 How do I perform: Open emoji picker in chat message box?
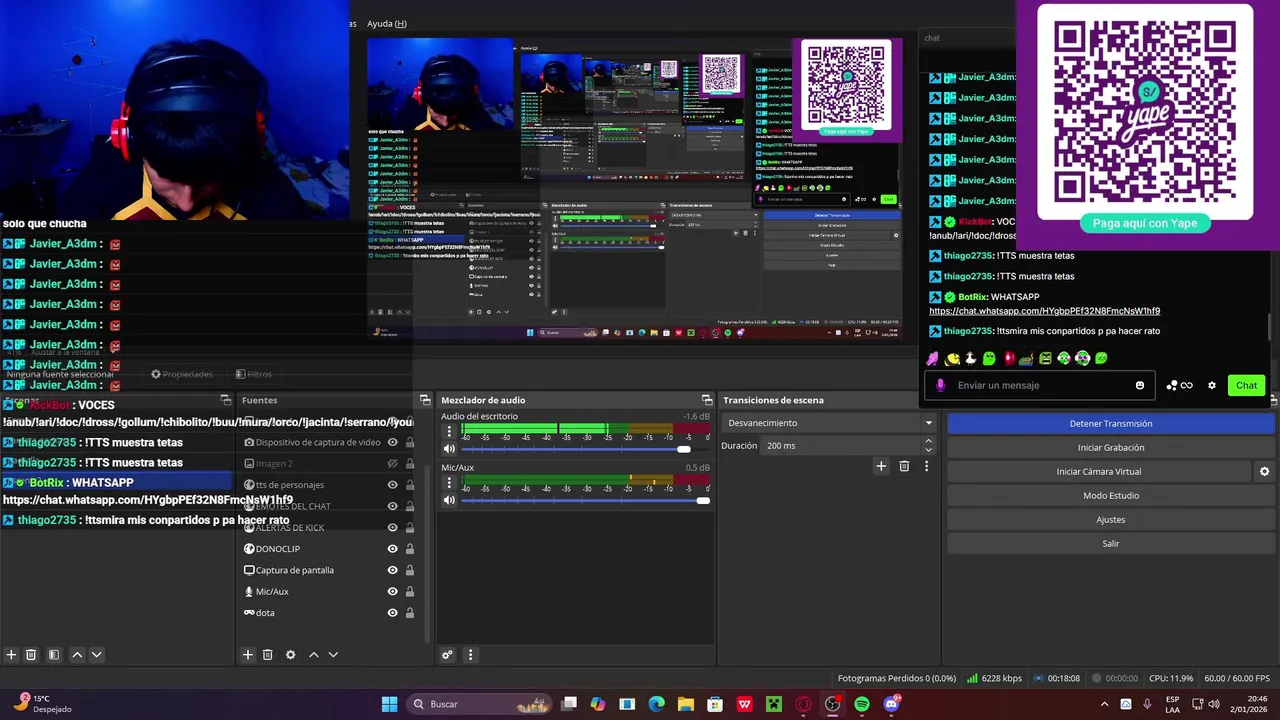(x=1140, y=385)
